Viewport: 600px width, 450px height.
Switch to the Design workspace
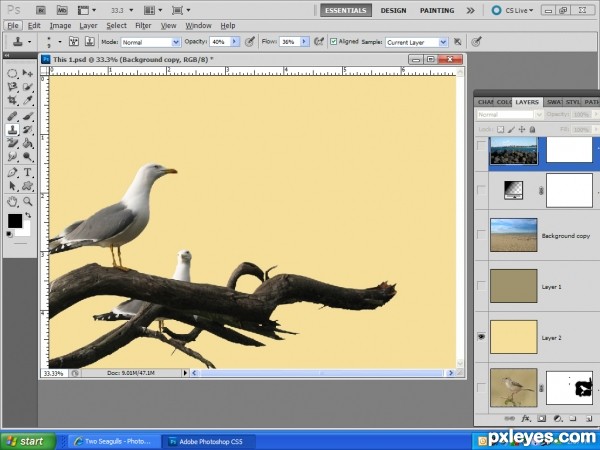point(393,10)
